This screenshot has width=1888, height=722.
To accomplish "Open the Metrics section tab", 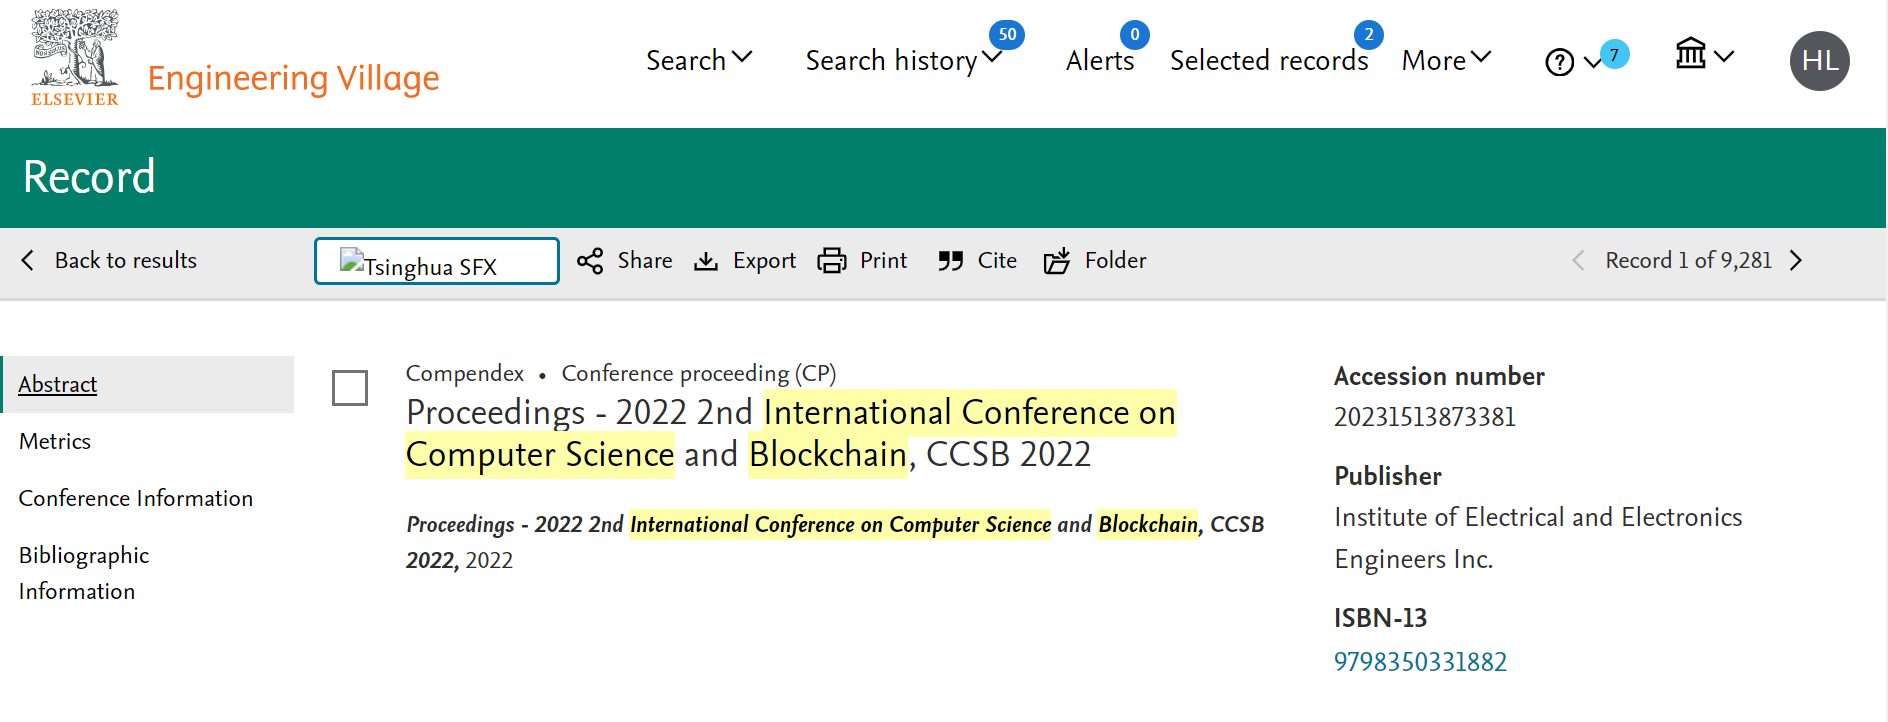I will (55, 441).
